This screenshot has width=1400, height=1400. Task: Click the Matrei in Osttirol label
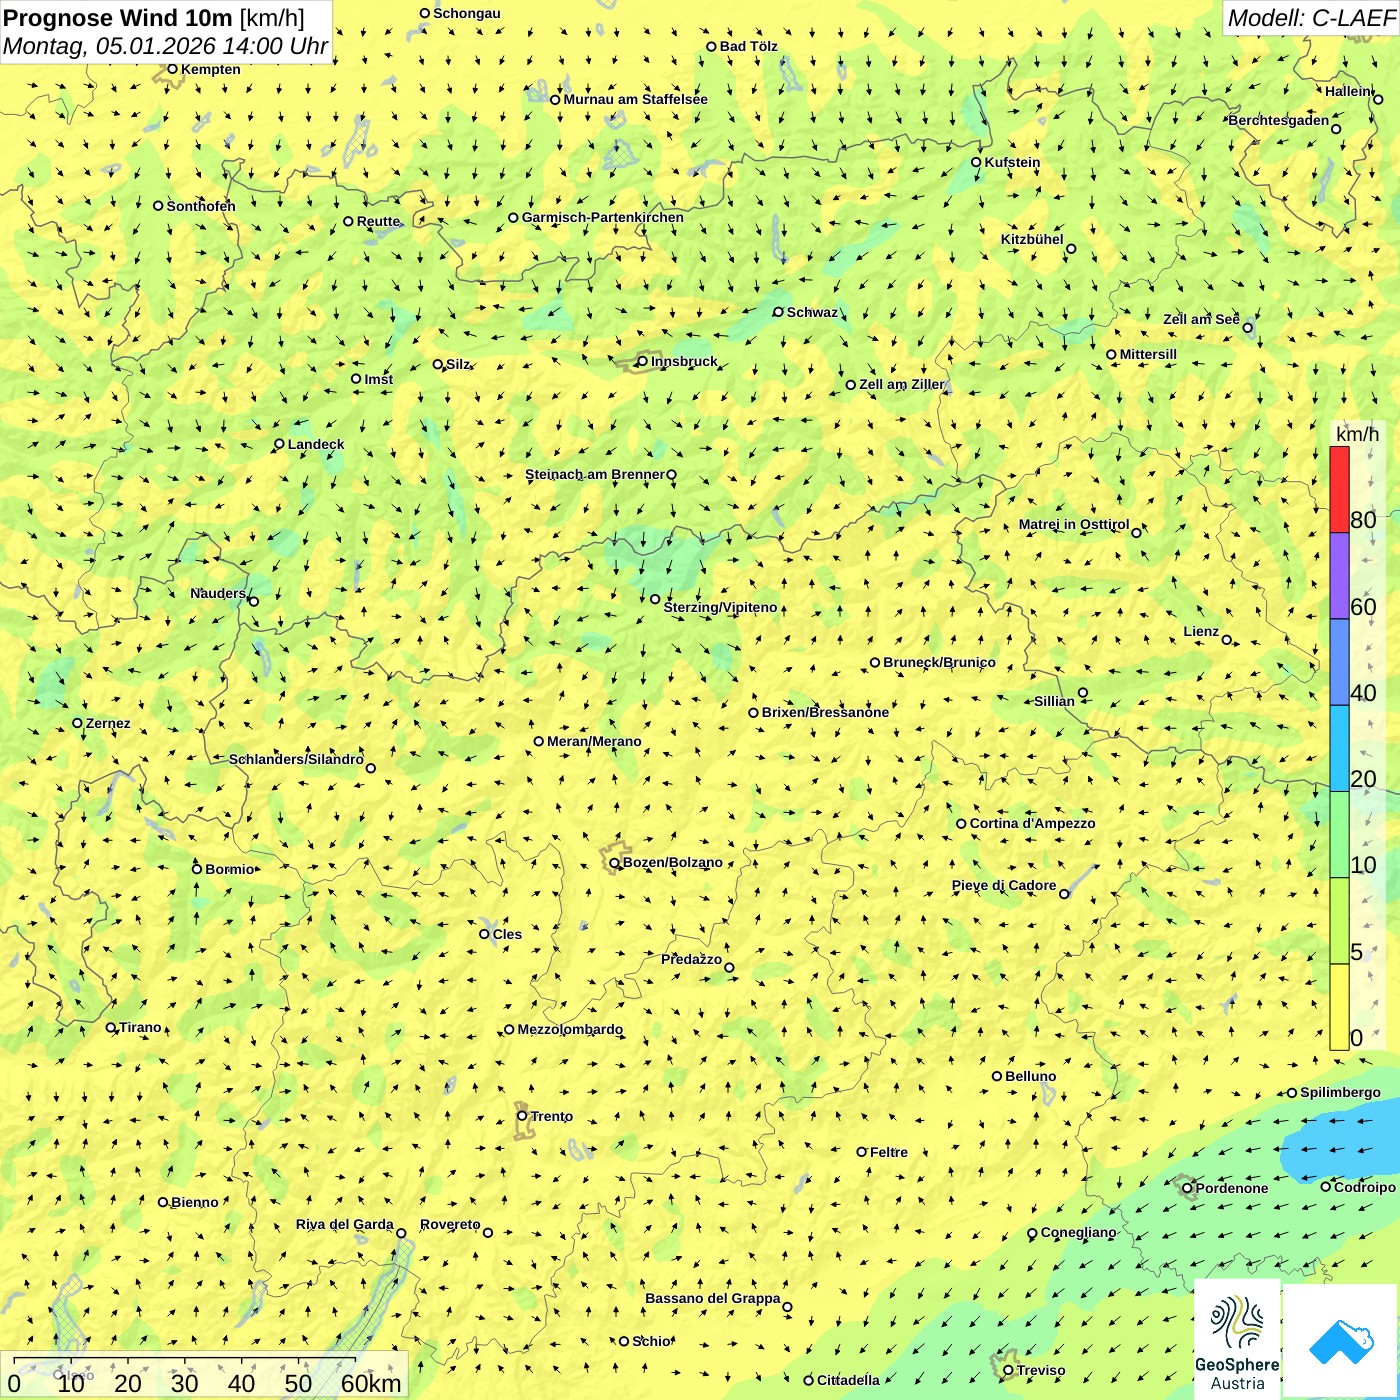1074,524
